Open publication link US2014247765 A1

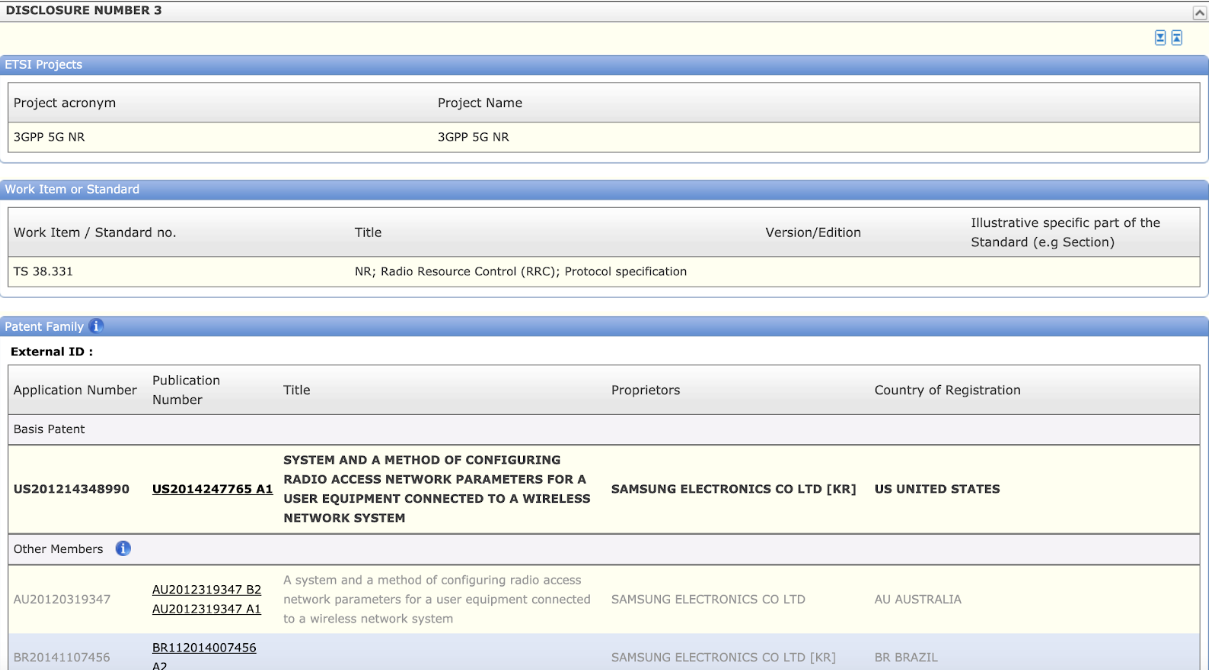(x=212, y=489)
